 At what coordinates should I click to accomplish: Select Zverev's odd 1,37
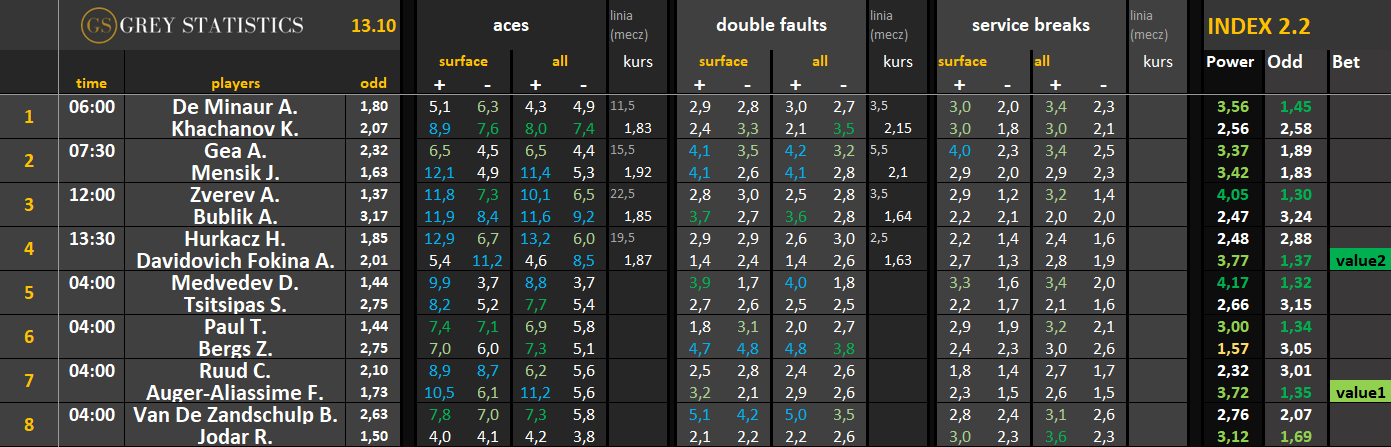point(373,194)
